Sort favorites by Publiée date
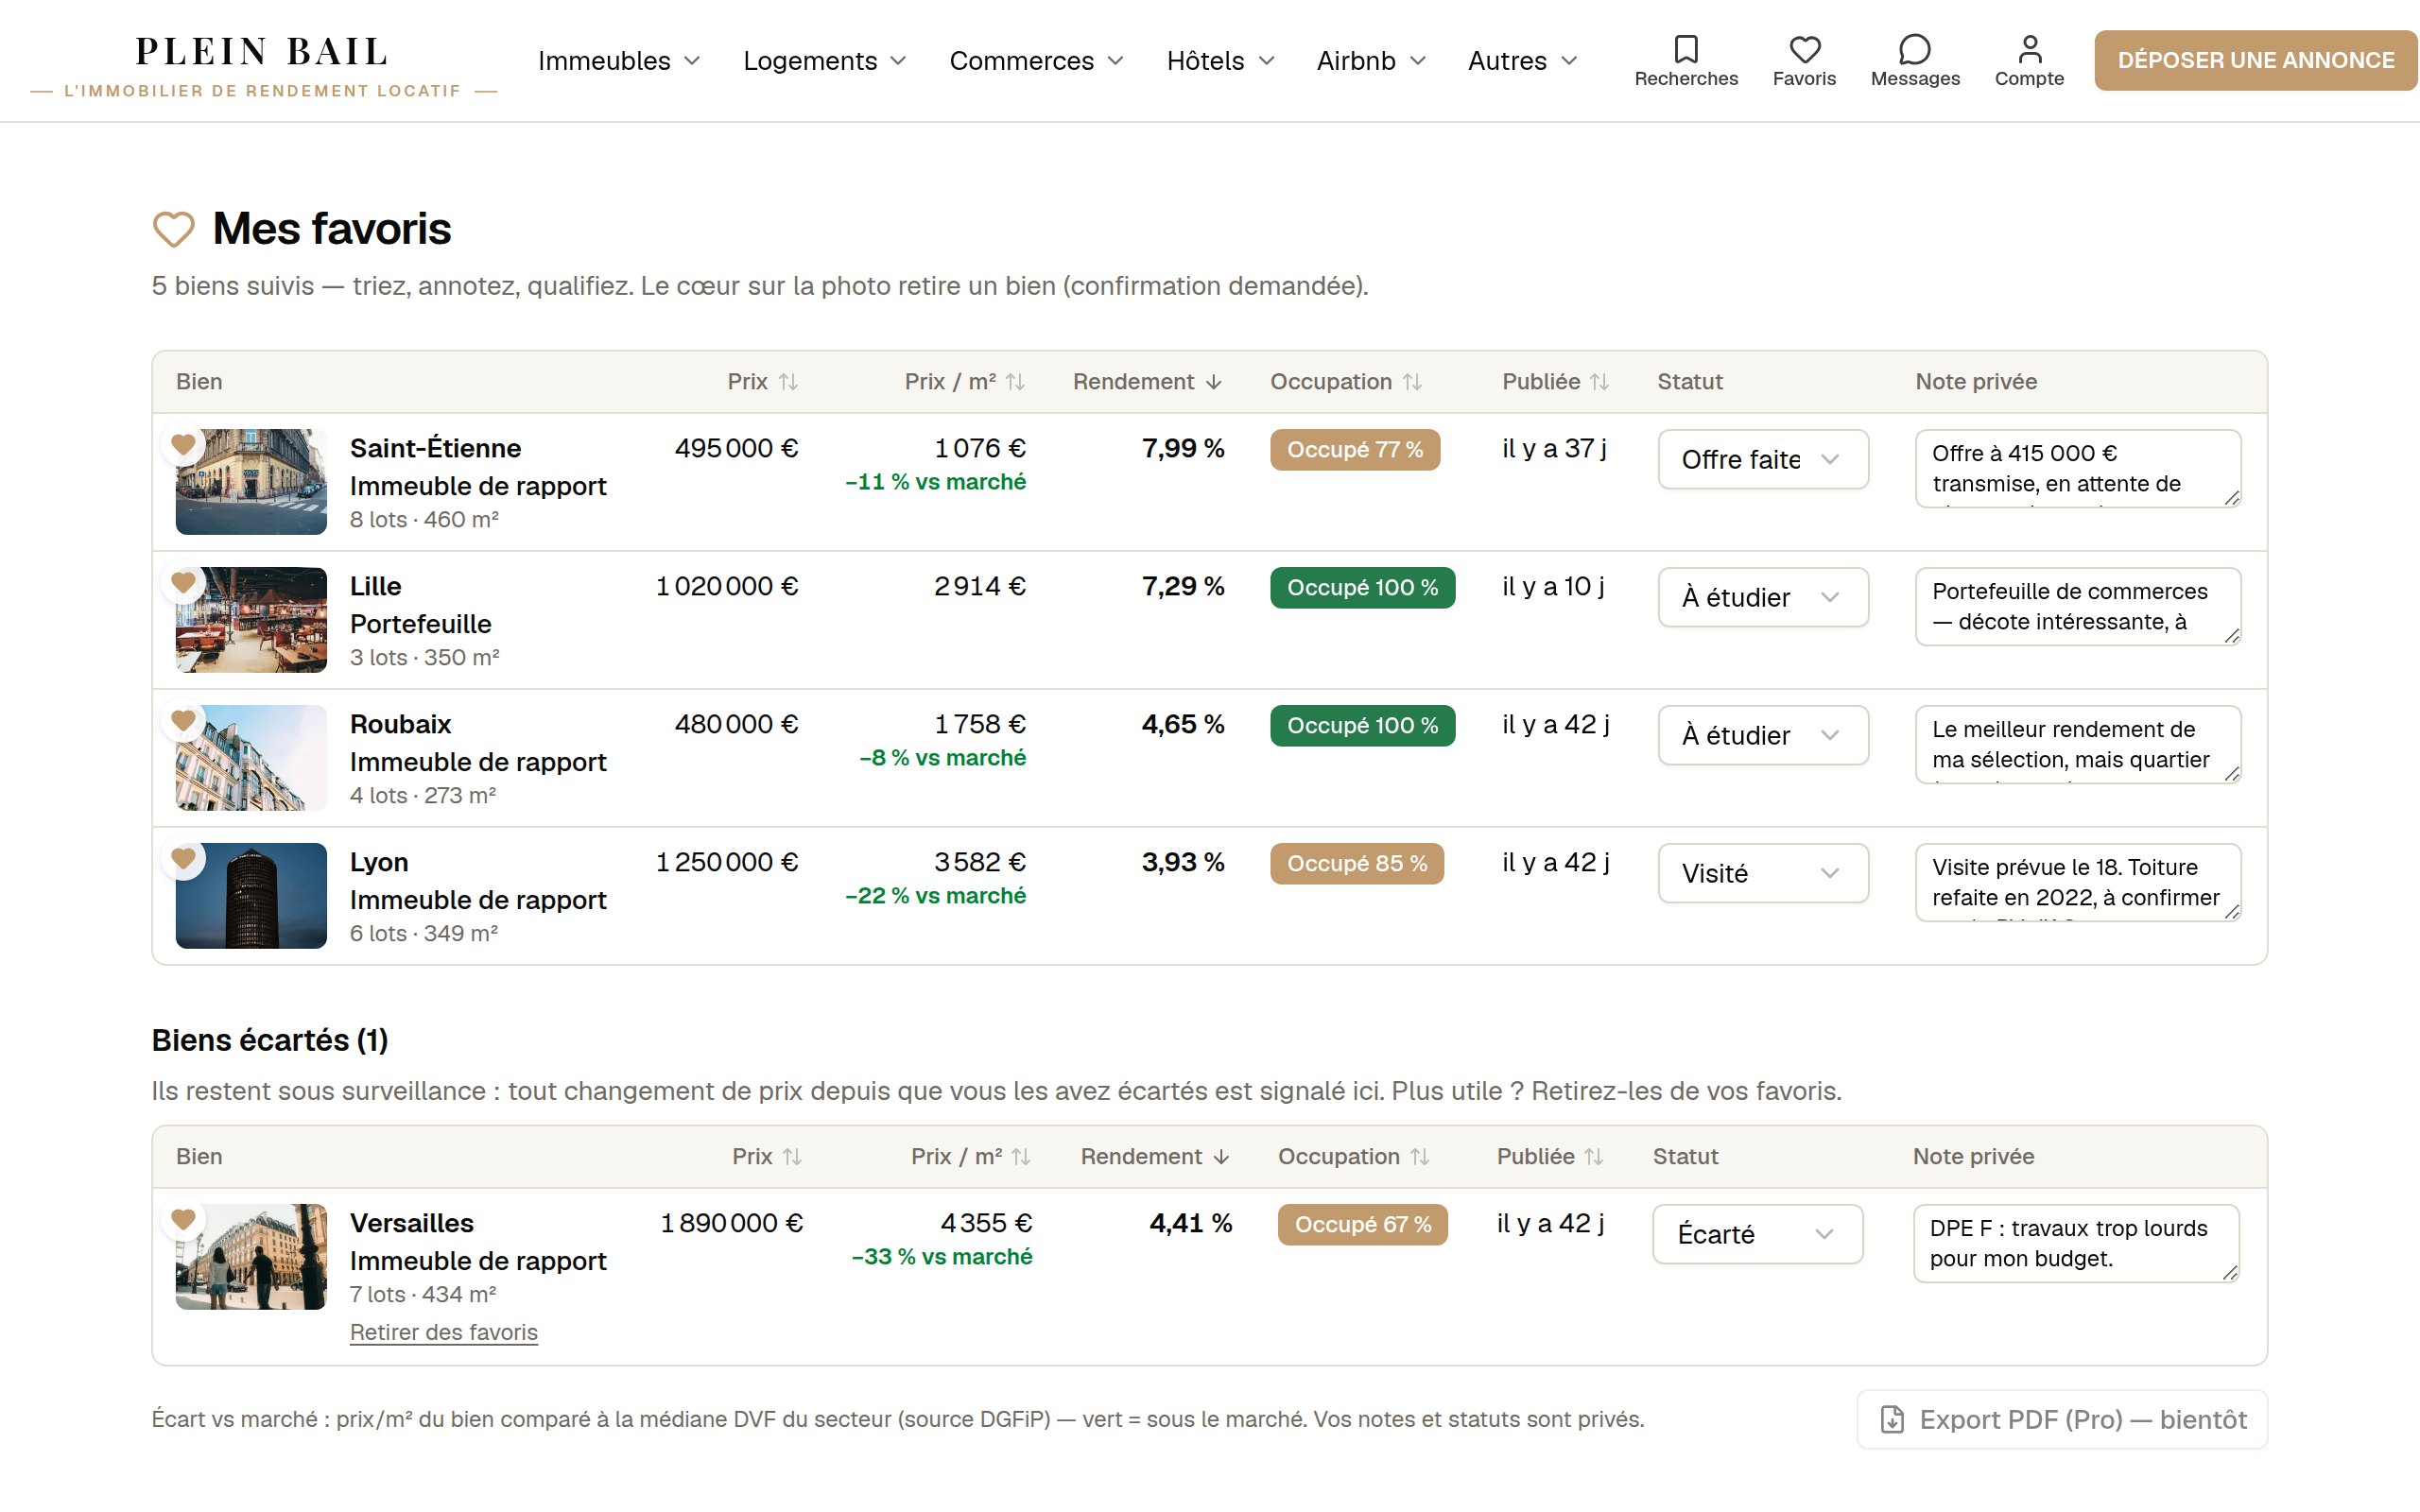Viewport: 2420px width, 1512px height. coord(1555,382)
